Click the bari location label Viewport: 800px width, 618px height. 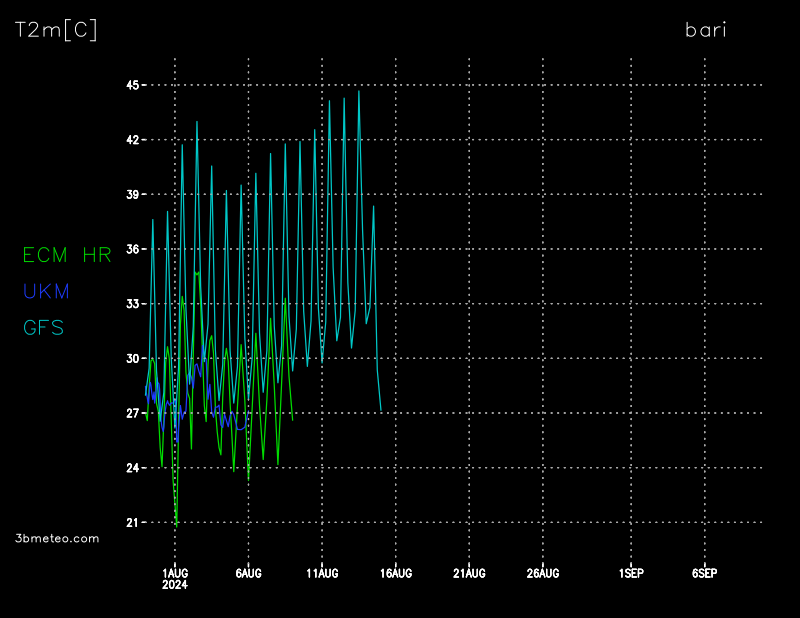click(x=705, y=30)
